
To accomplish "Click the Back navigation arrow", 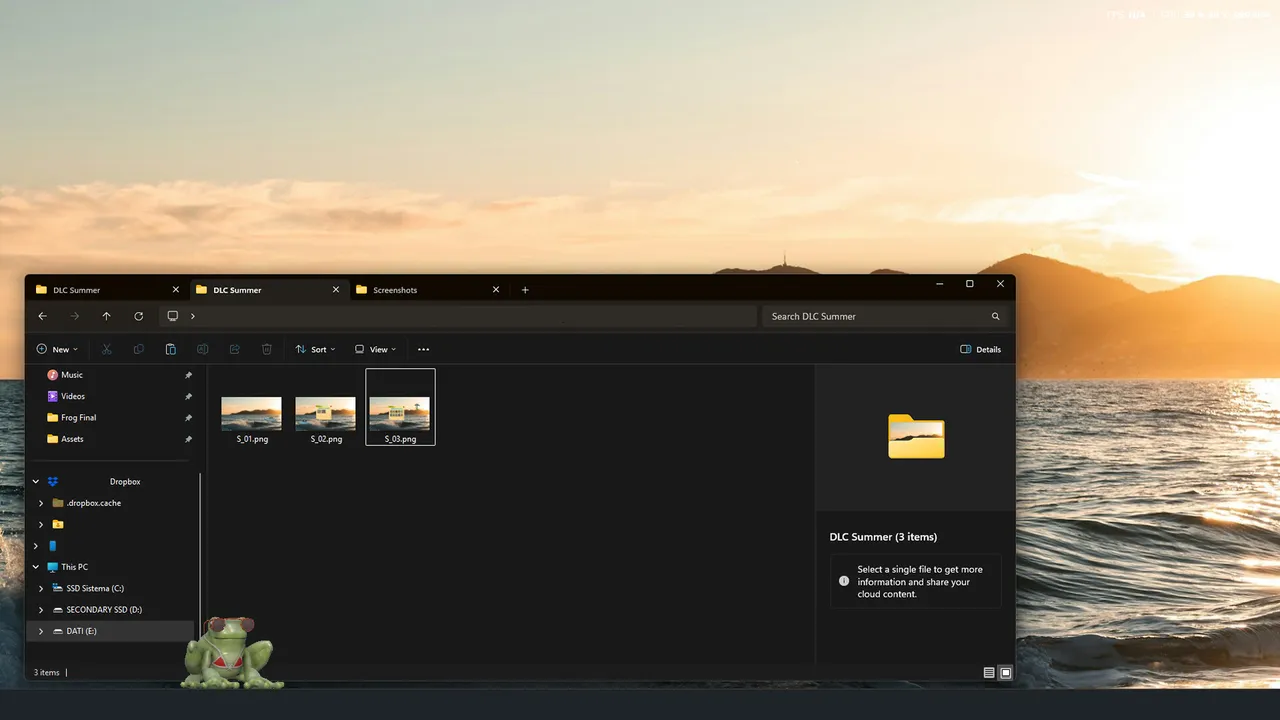I will (x=42, y=316).
